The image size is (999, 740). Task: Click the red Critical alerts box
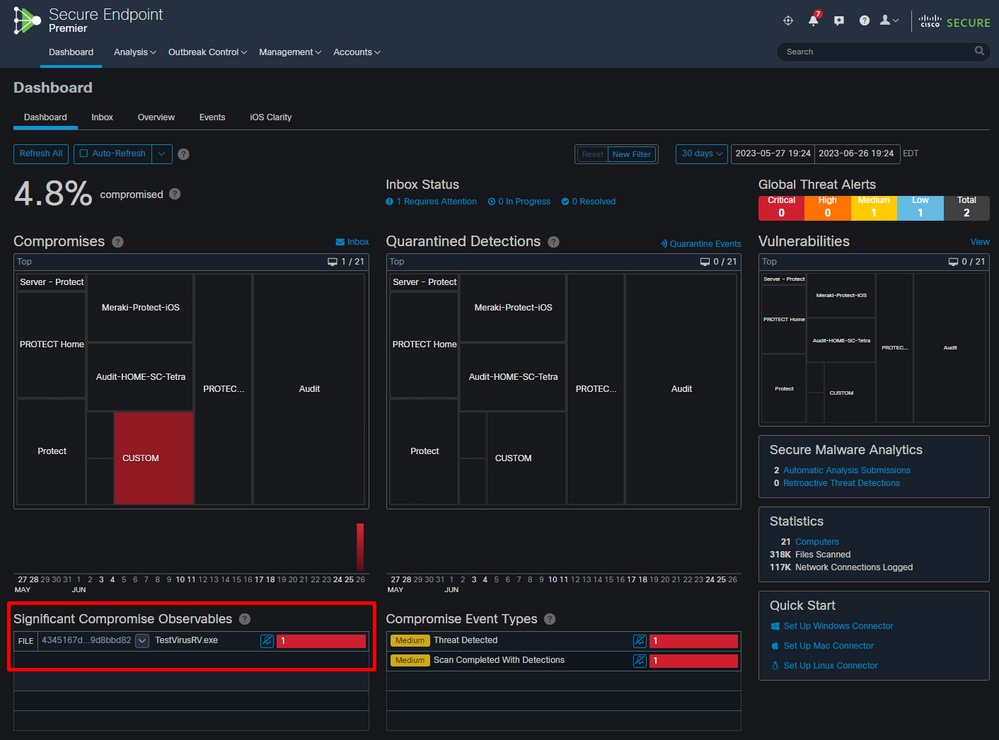click(x=781, y=208)
